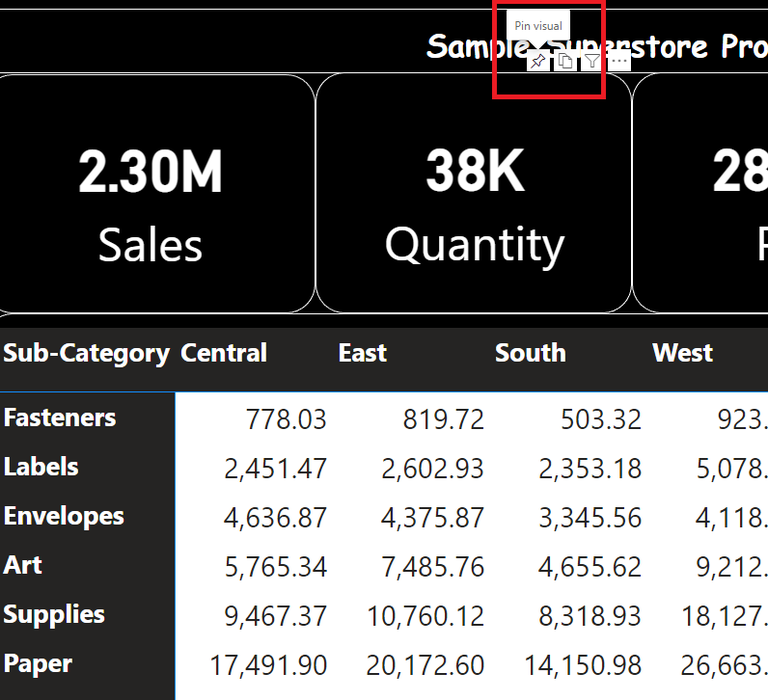This screenshot has height=700, width=768.
Task: Click the East column header
Action: (x=362, y=353)
